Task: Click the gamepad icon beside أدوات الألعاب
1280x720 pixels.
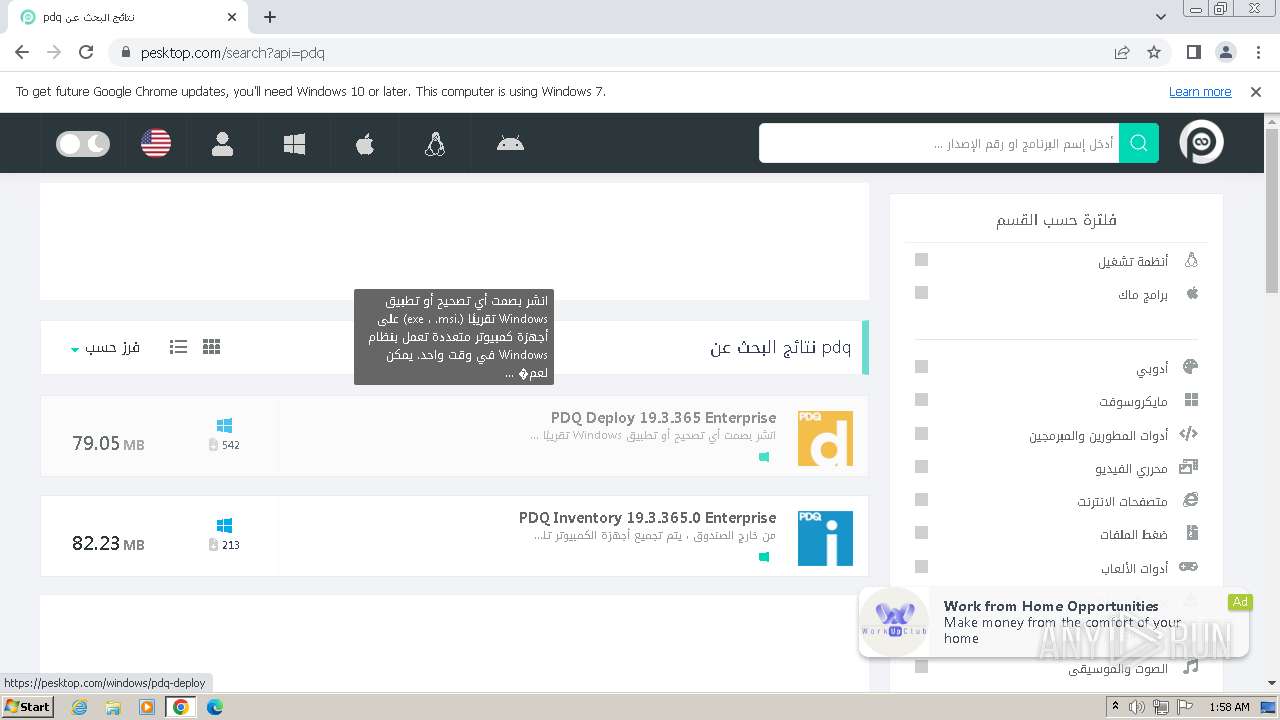Action: coord(1188,567)
